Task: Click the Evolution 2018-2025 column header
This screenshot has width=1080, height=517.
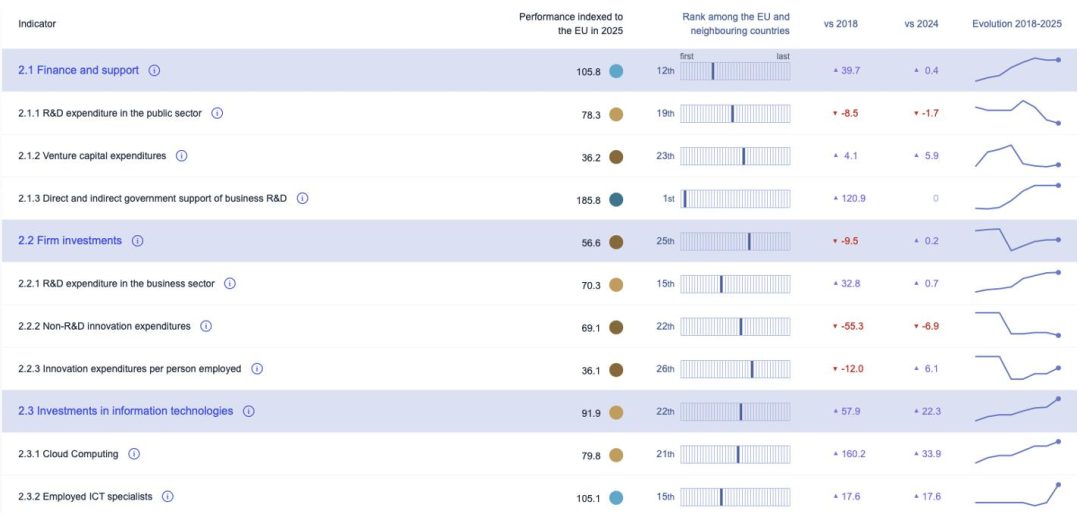Action: [1016, 23]
